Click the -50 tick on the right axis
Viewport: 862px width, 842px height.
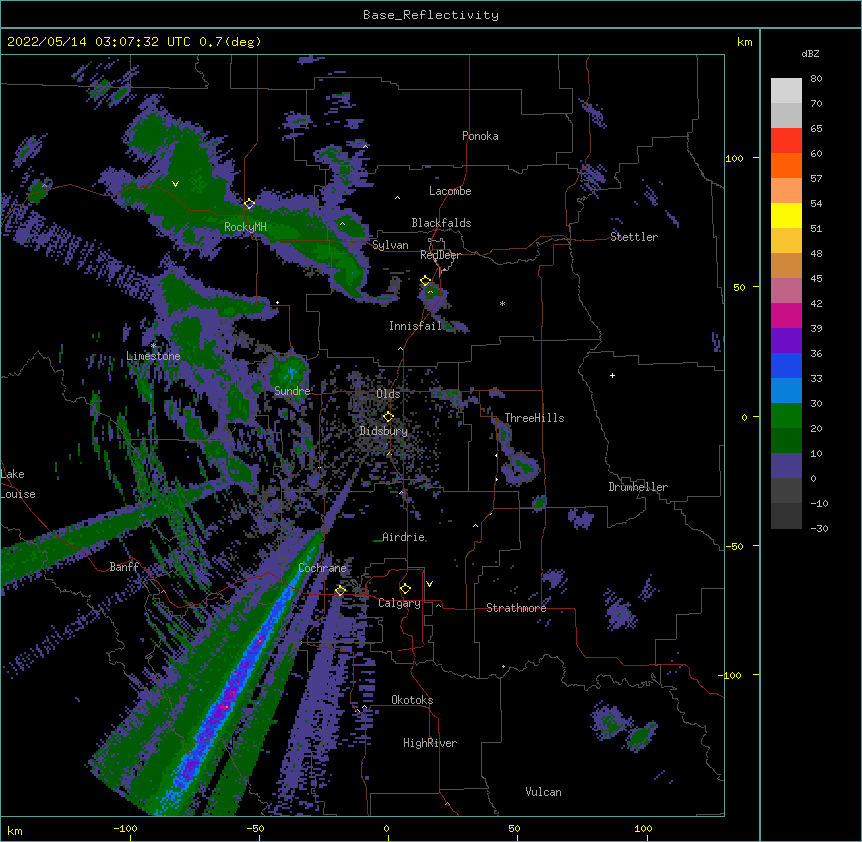coord(734,546)
